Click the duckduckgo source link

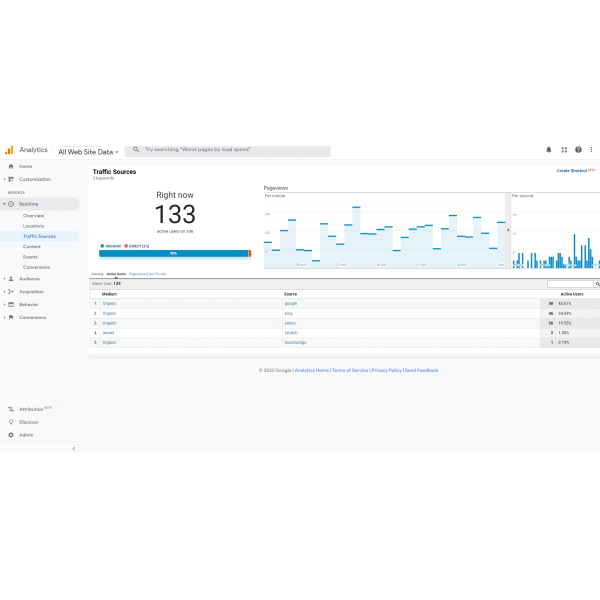pyautogui.click(x=295, y=342)
